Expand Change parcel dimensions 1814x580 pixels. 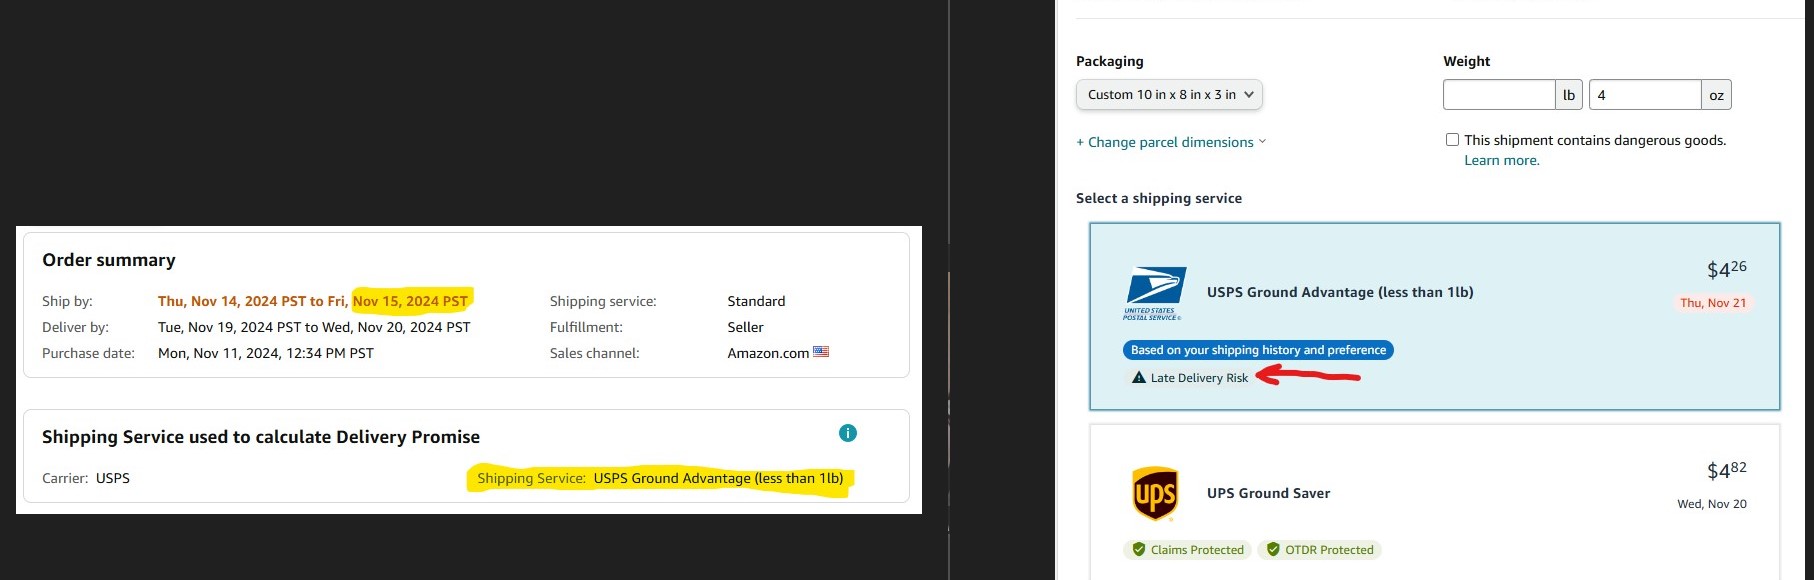[1171, 142]
